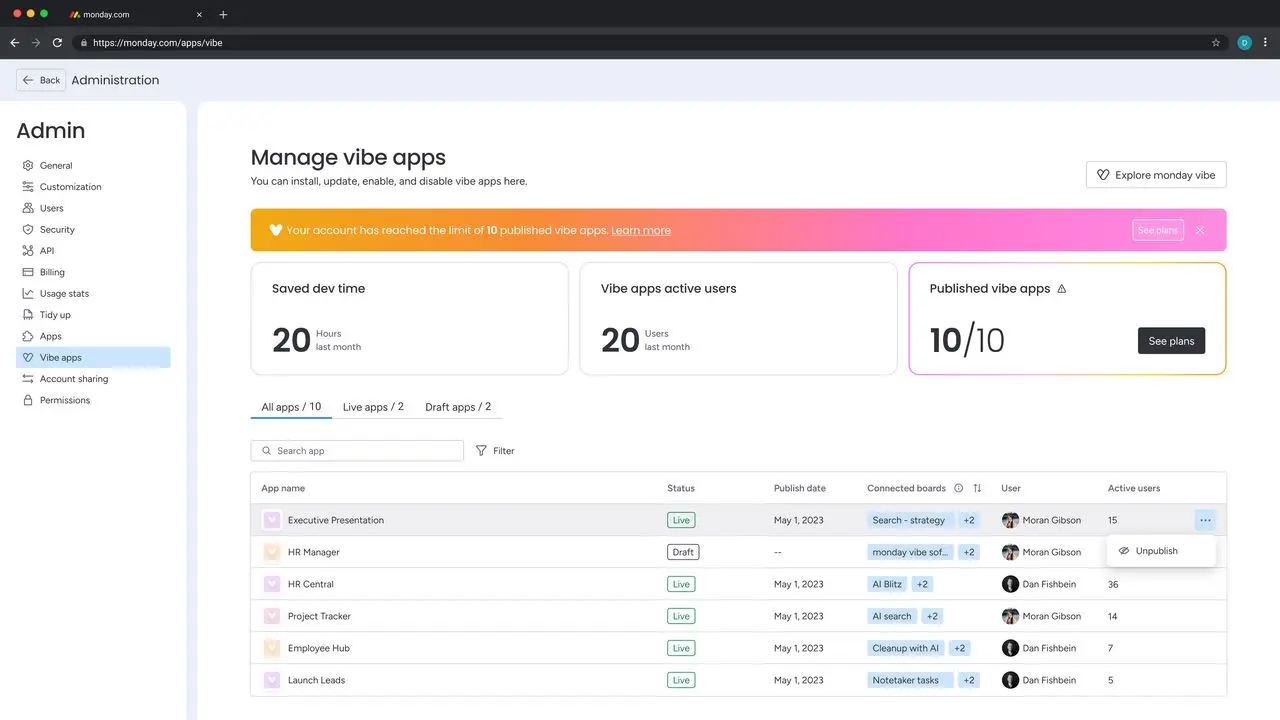Select Vibe apps in sidebar
Image resolution: width=1280 pixels, height=720 pixels.
pyautogui.click(x=93, y=357)
